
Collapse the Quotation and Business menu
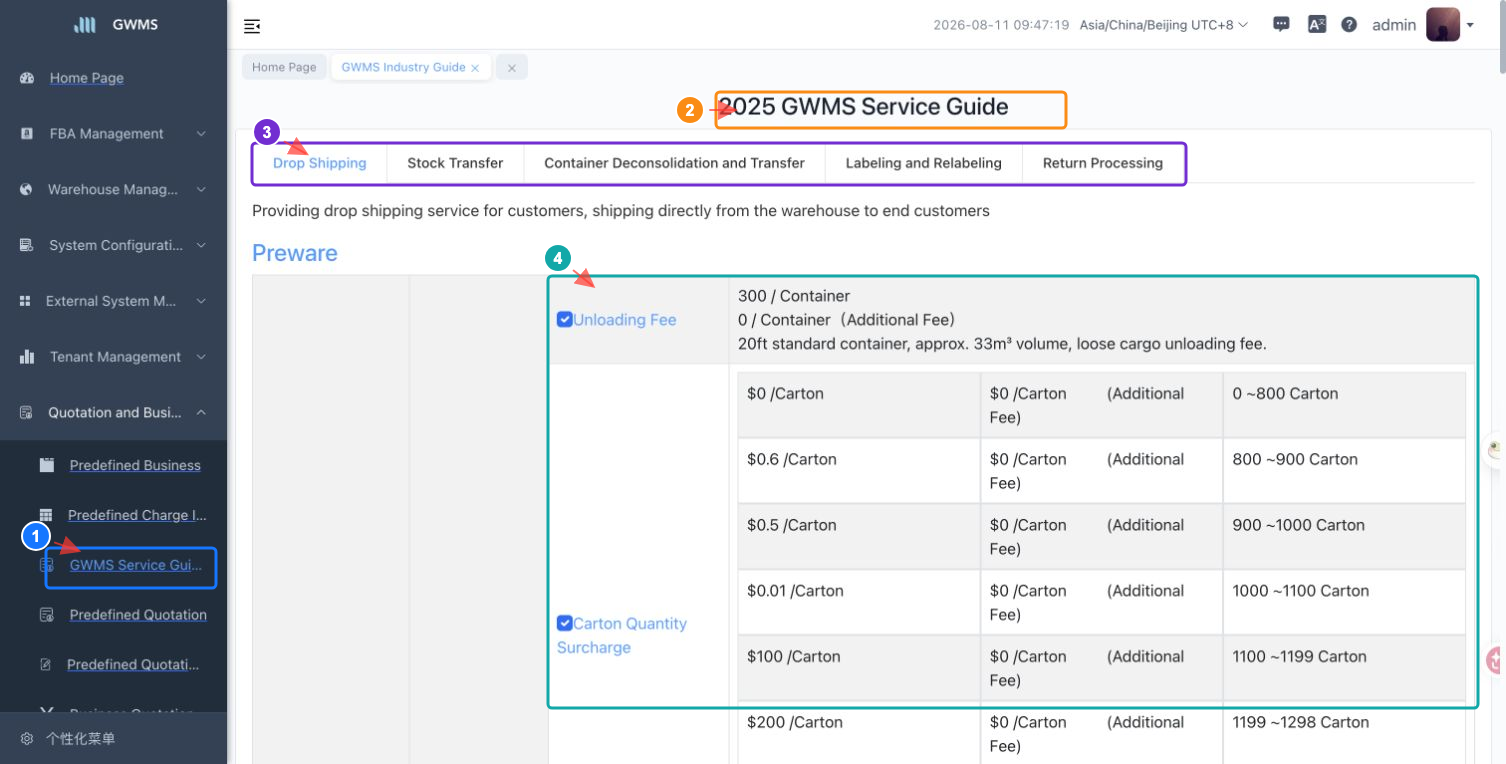pyautogui.click(x=201, y=413)
